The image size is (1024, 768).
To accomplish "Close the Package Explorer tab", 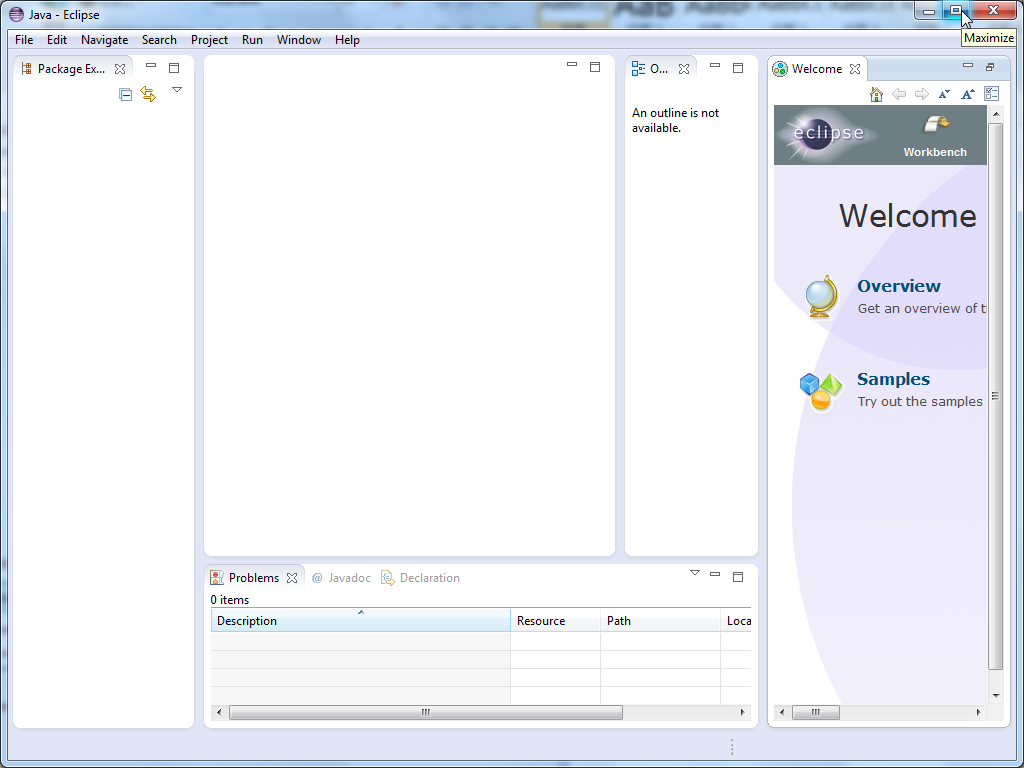I will tap(120, 69).
